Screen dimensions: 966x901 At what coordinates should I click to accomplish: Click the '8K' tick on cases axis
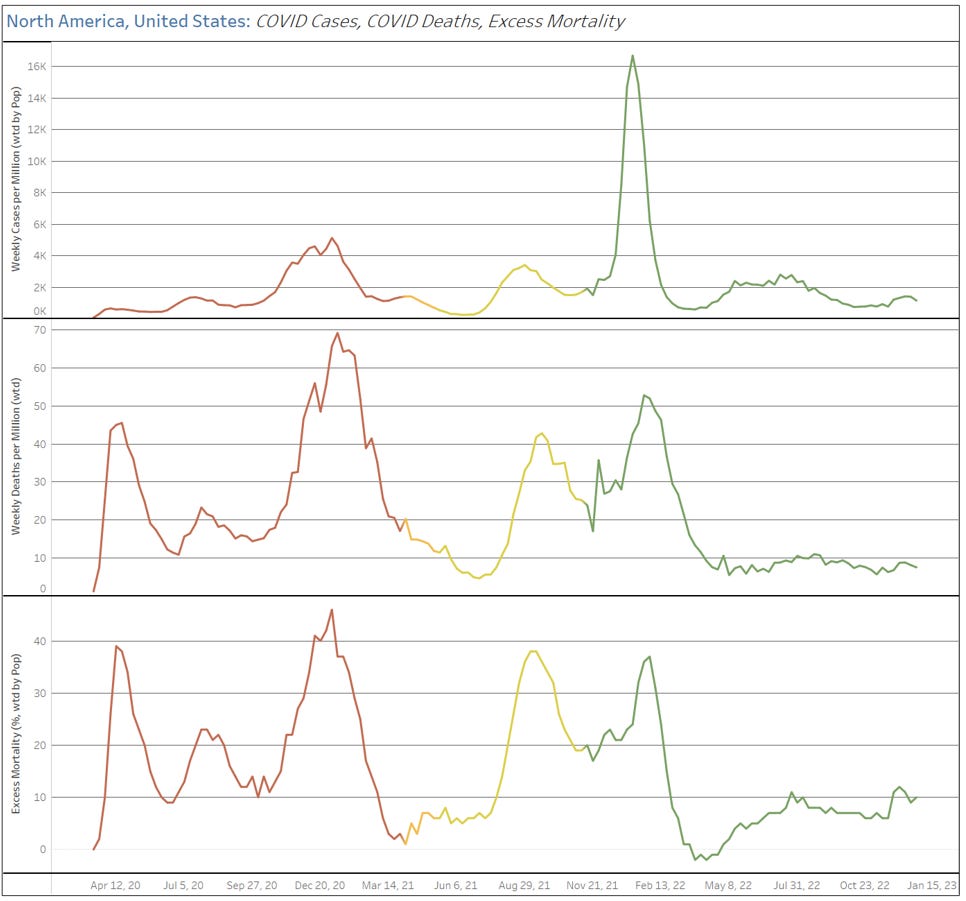(x=39, y=193)
